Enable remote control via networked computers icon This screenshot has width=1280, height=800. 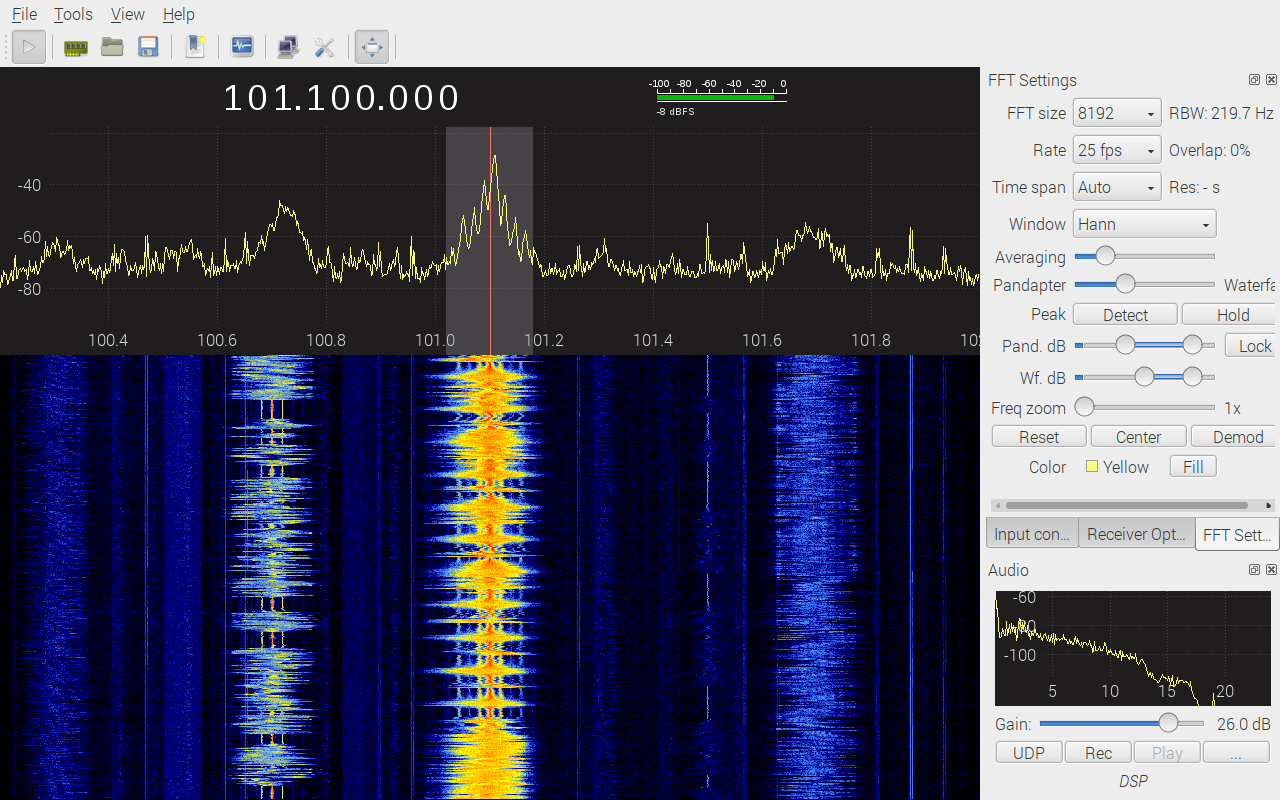pos(288,47)
